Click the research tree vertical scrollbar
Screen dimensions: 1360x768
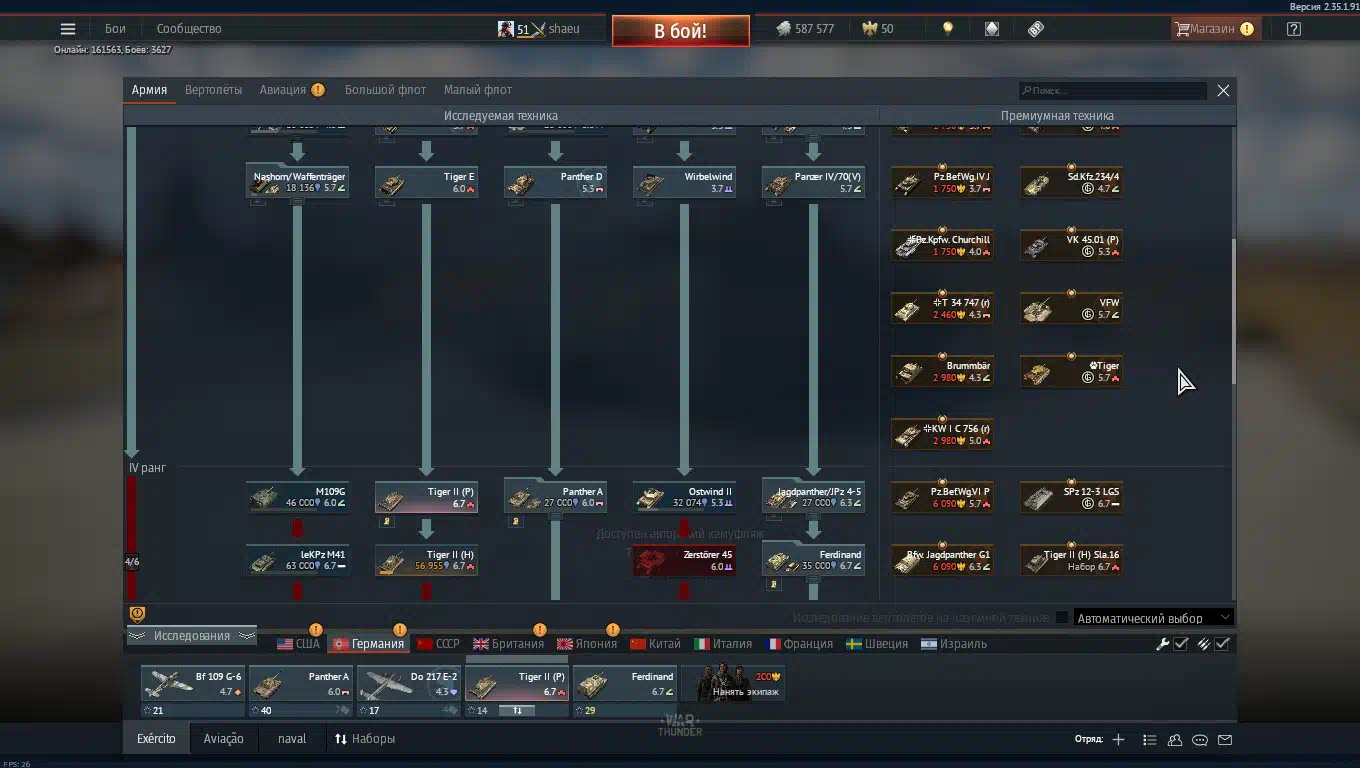point(1233,310)
